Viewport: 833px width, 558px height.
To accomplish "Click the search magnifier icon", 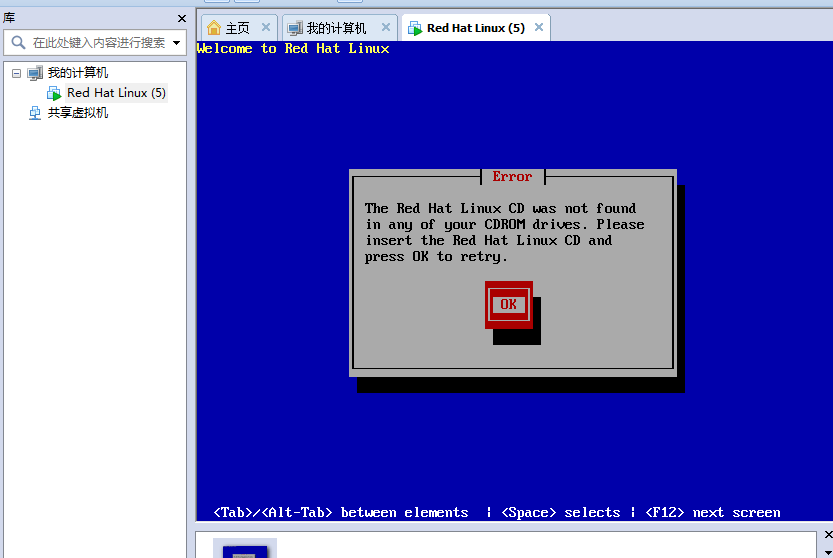I will point(18,42).
